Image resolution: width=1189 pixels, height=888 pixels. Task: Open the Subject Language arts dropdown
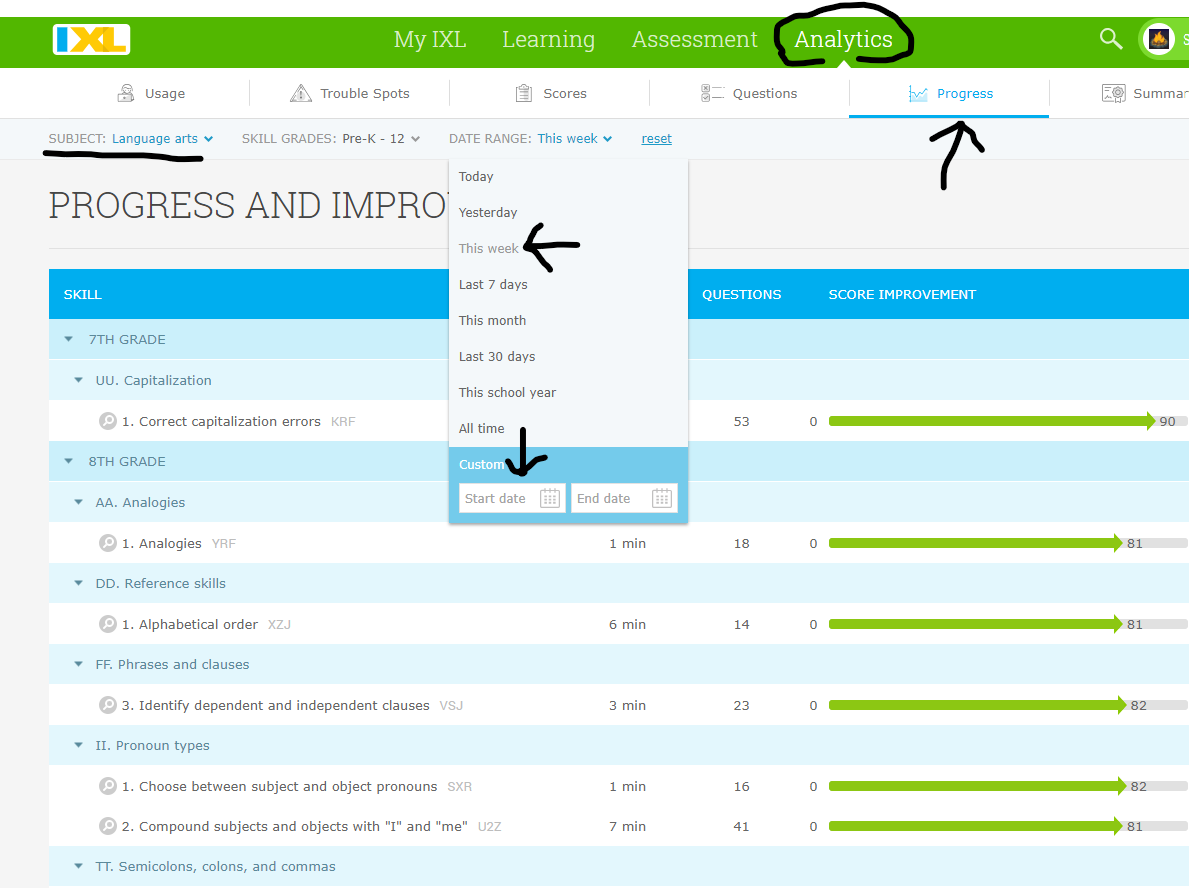(162, 139)
